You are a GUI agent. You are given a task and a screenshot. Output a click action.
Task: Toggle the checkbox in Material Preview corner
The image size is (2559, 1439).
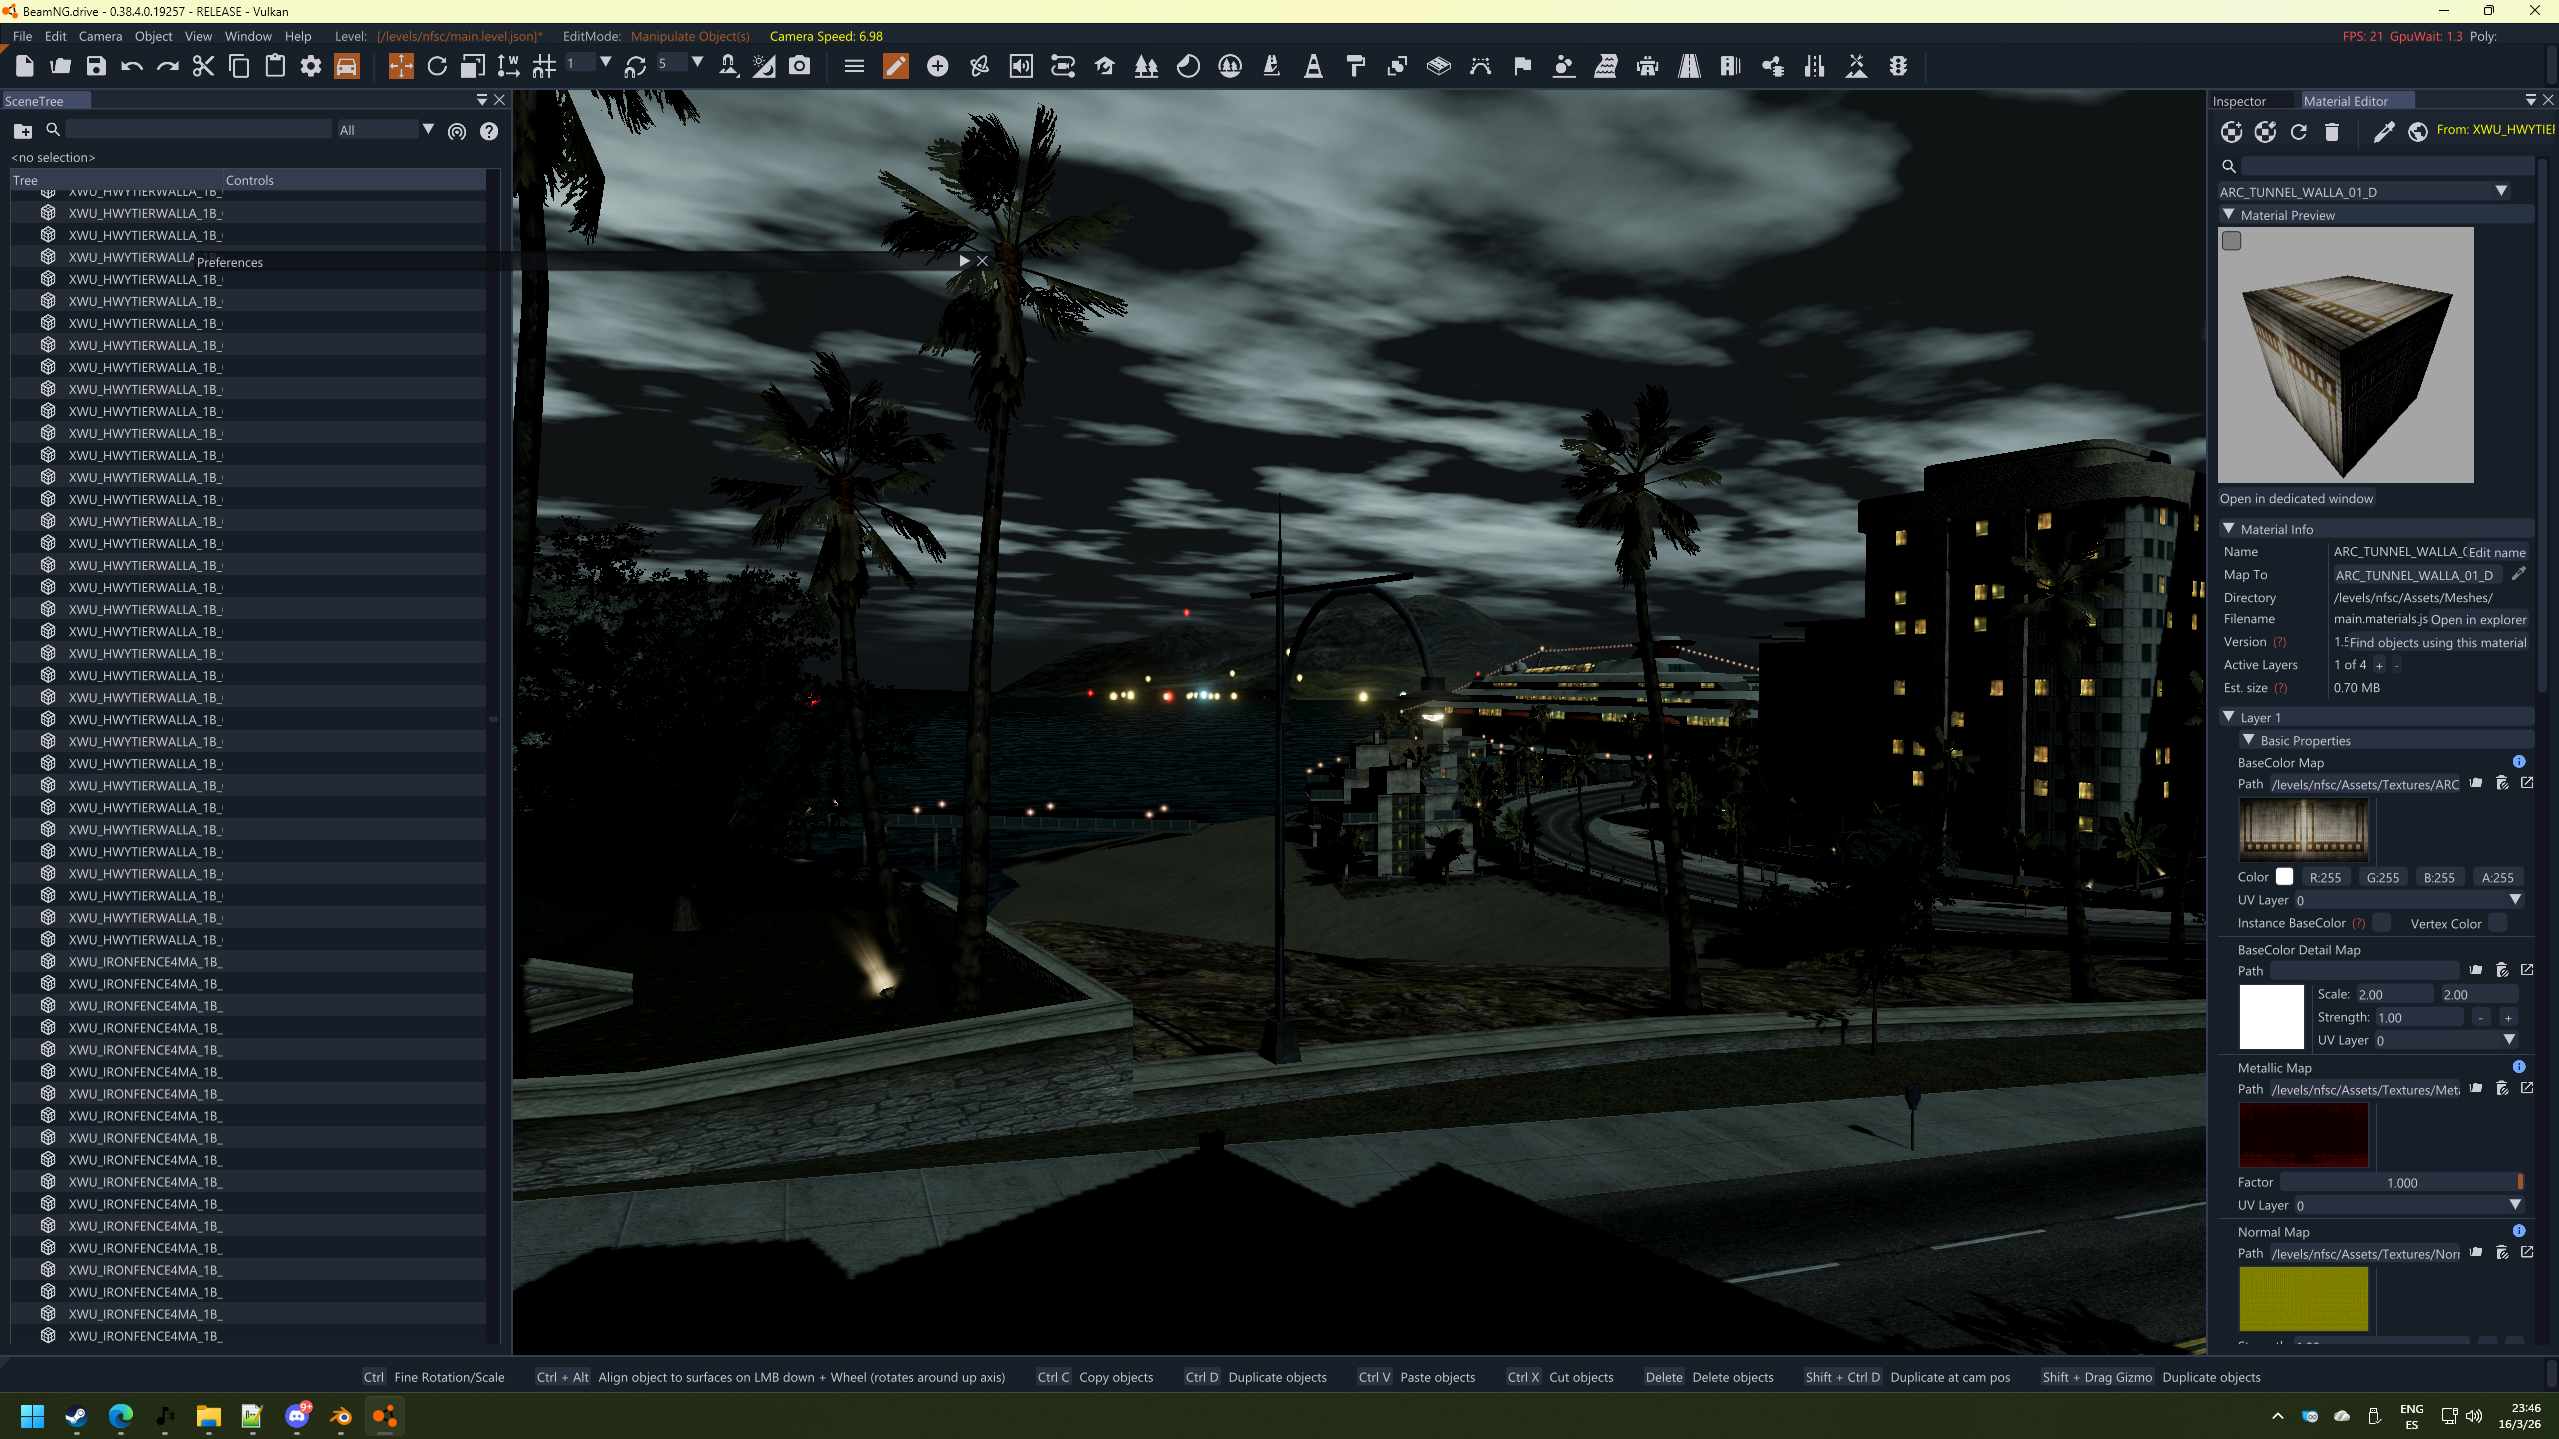pos(2232,241)
